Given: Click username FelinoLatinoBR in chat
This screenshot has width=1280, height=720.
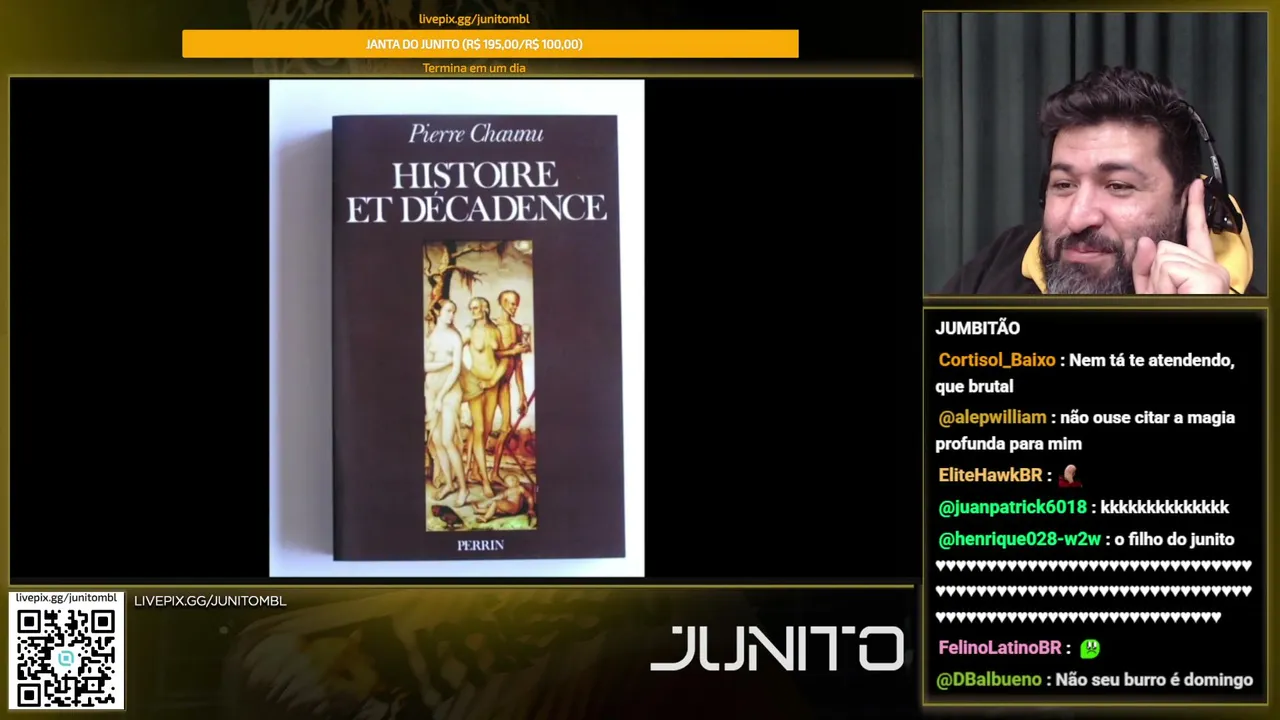Looking at the screenshot, I should [x=1000, y=648].
